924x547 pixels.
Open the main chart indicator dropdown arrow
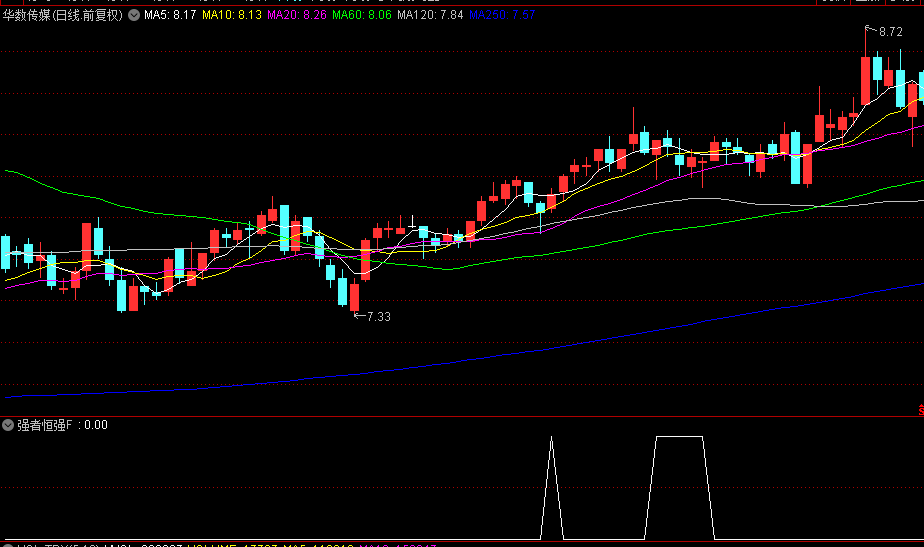pyautogui.click(x=134, y=15)
